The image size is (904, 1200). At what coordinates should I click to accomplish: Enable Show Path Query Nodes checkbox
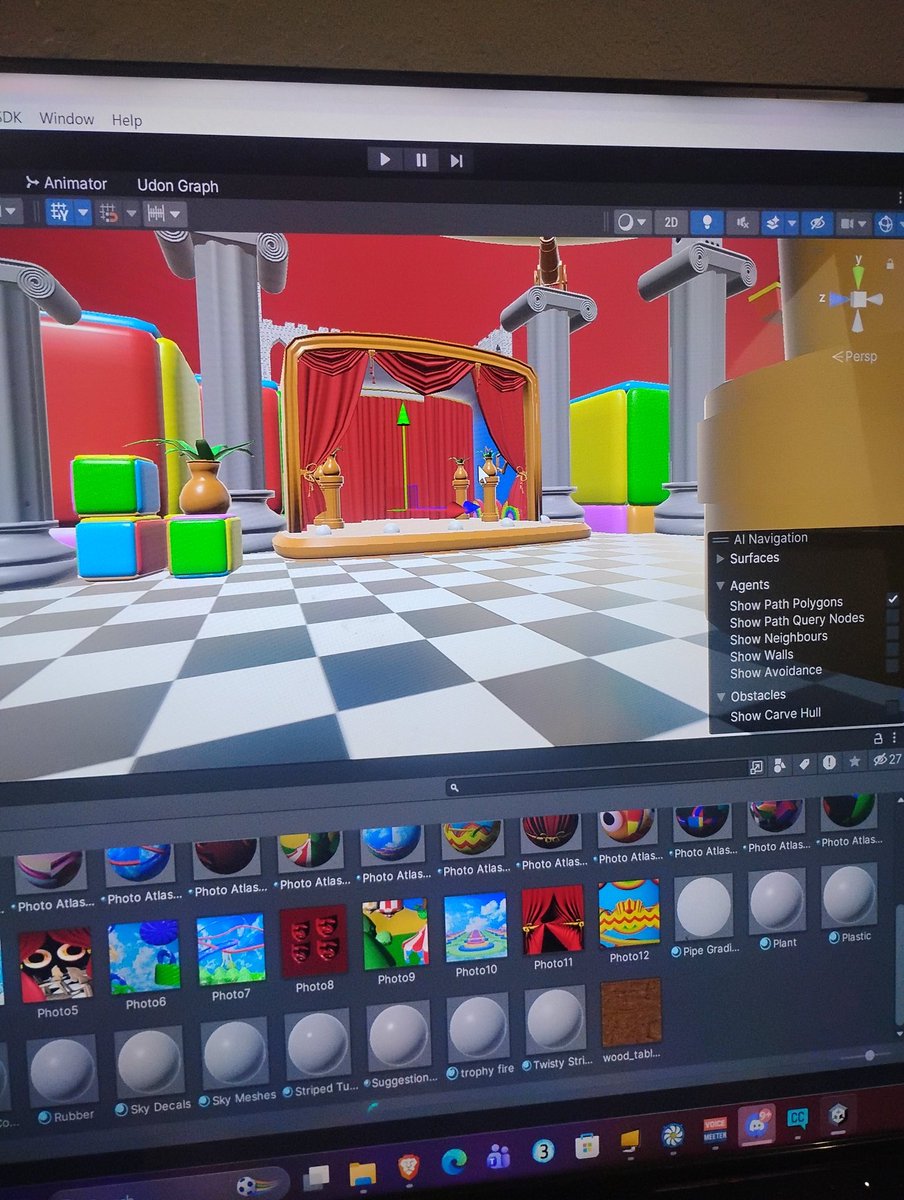pyautogui.click(x=893, y=617)
